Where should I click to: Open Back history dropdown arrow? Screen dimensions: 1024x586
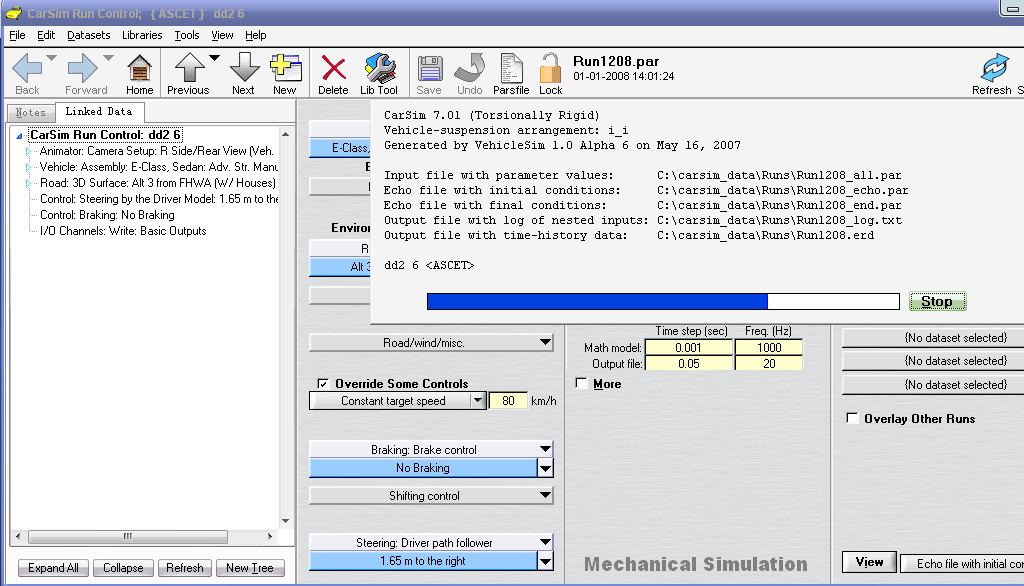coord(52,58)
